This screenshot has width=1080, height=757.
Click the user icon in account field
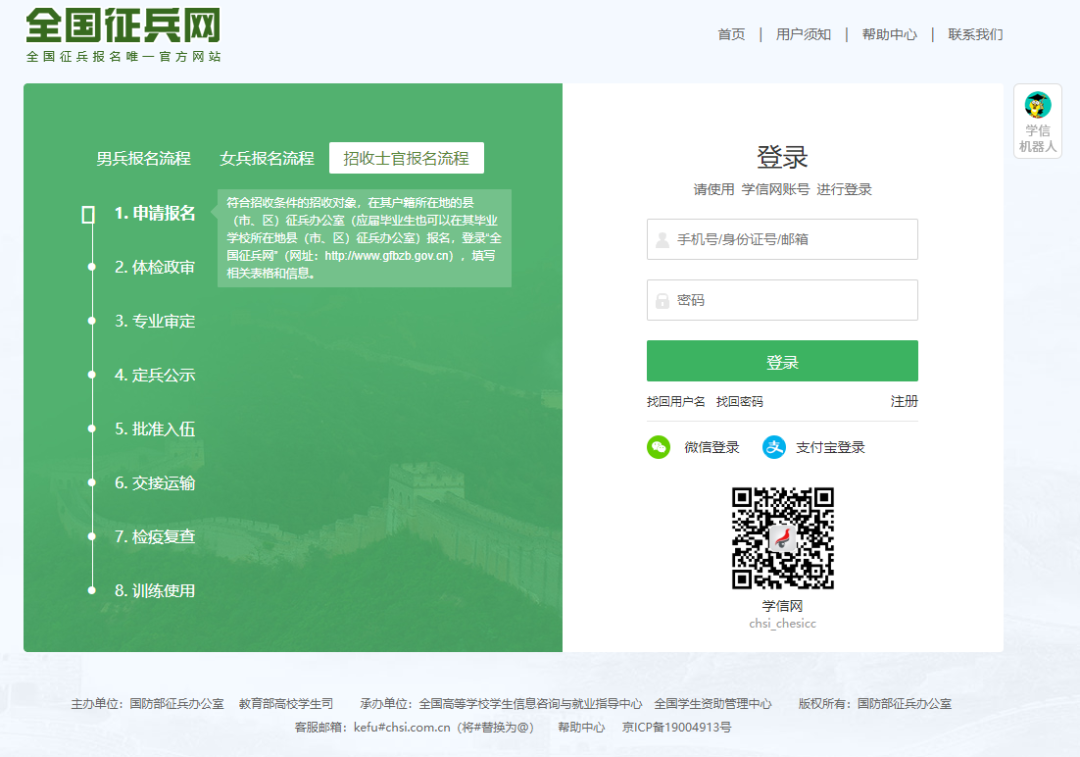662,240
